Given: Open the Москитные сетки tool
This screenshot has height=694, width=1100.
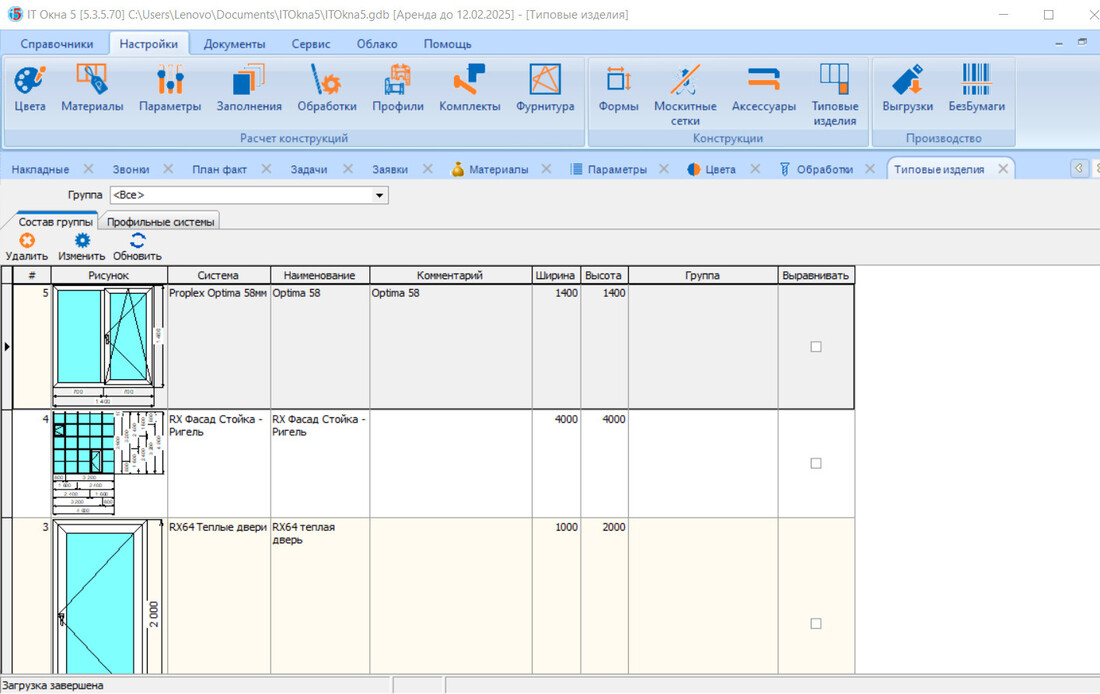Looking at the screenshot, I should coord(685,95).
